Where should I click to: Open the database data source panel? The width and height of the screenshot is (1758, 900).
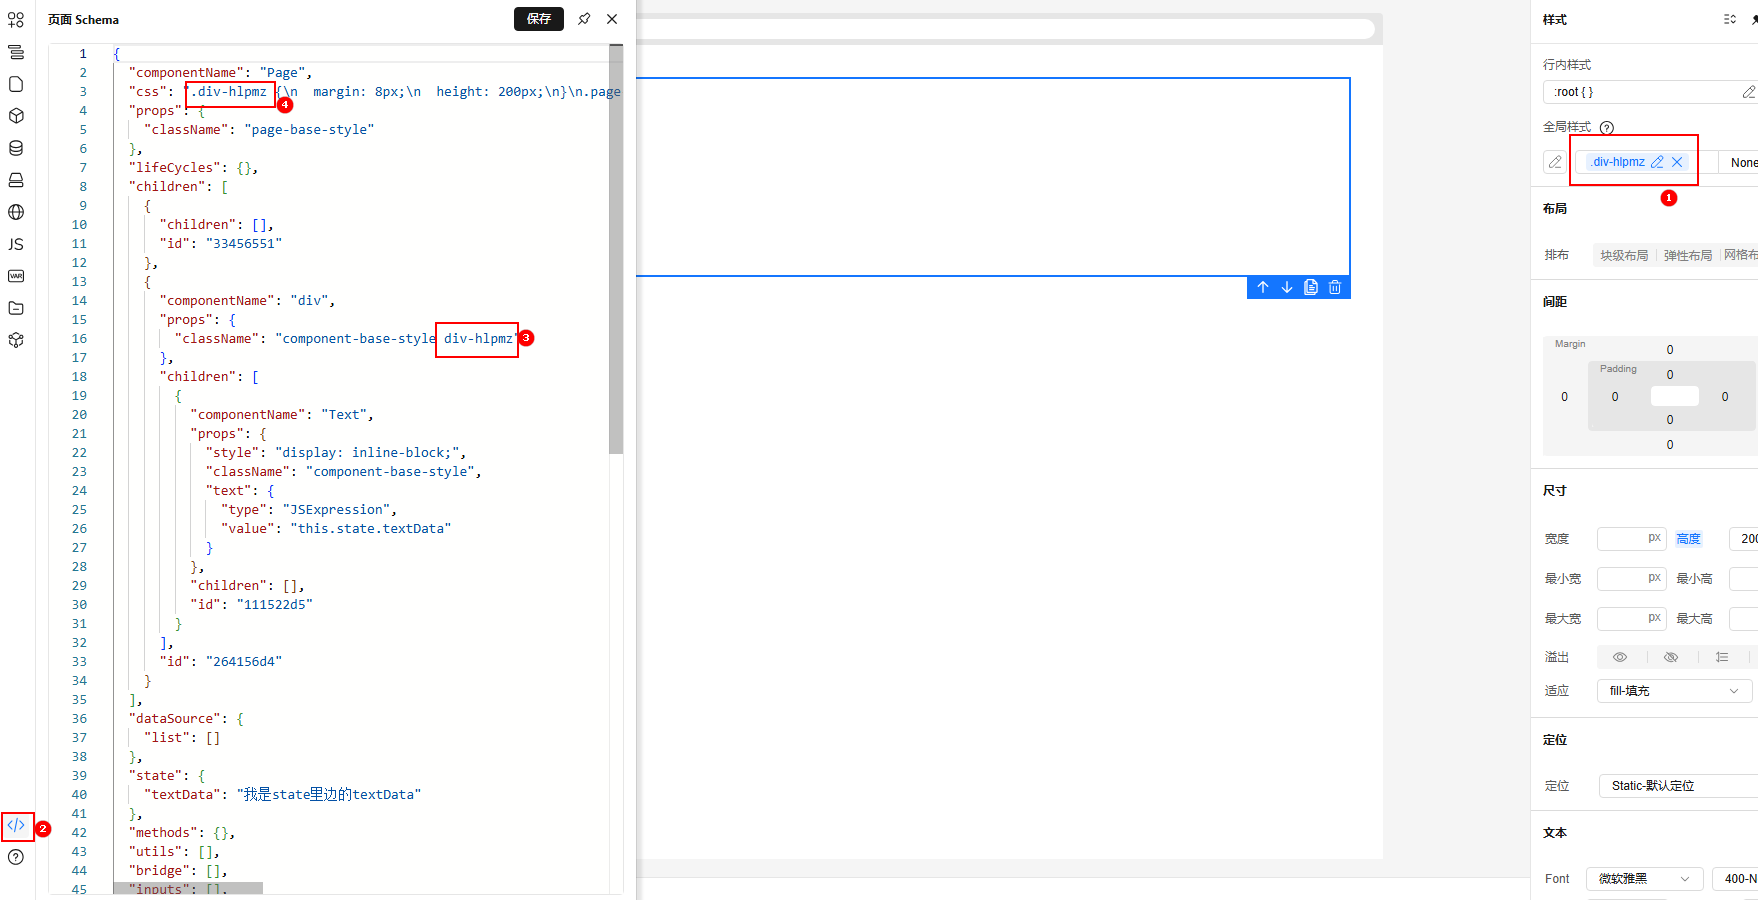coord(16,148)
